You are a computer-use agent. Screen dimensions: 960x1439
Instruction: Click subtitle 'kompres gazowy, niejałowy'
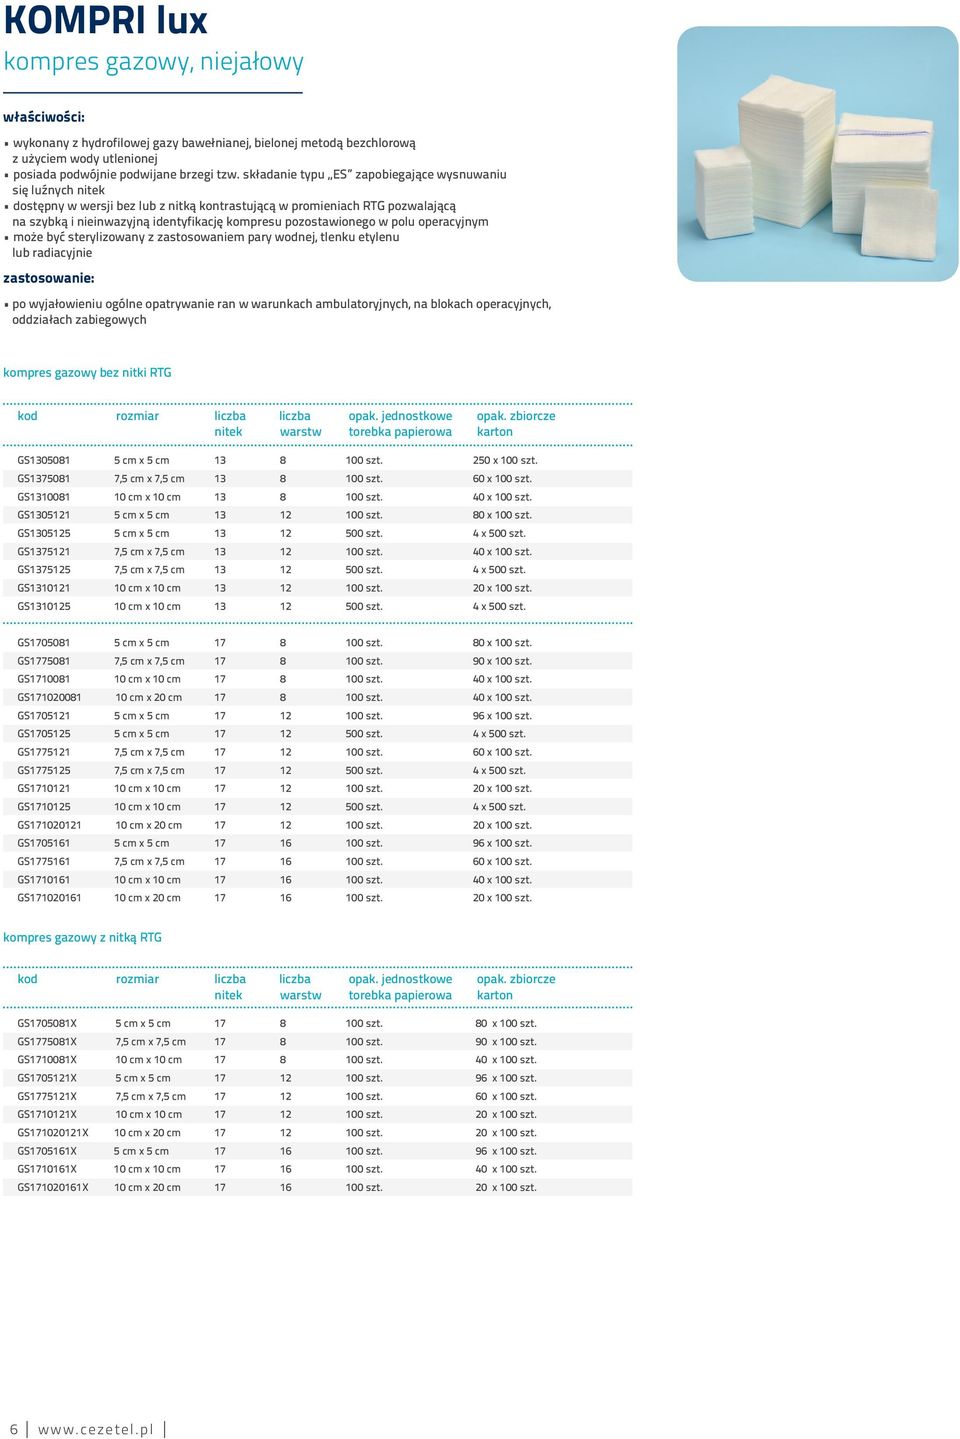pyautogui.click(x=154, y=62)
